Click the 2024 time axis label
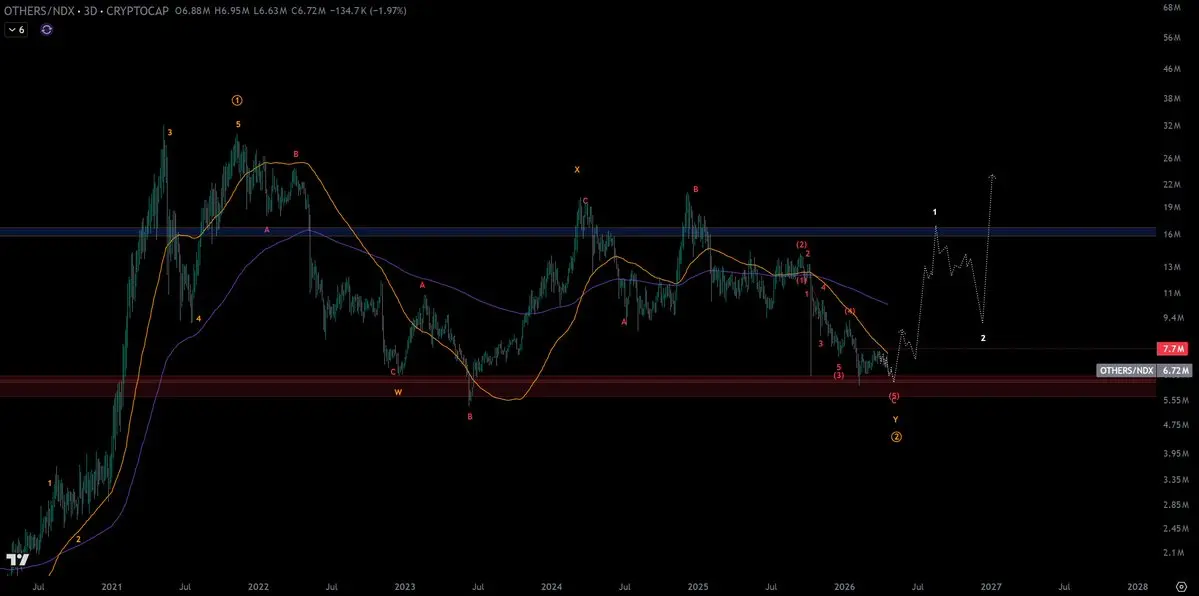The height and width of the screenshot is (596, 1199). click(551, 587)
